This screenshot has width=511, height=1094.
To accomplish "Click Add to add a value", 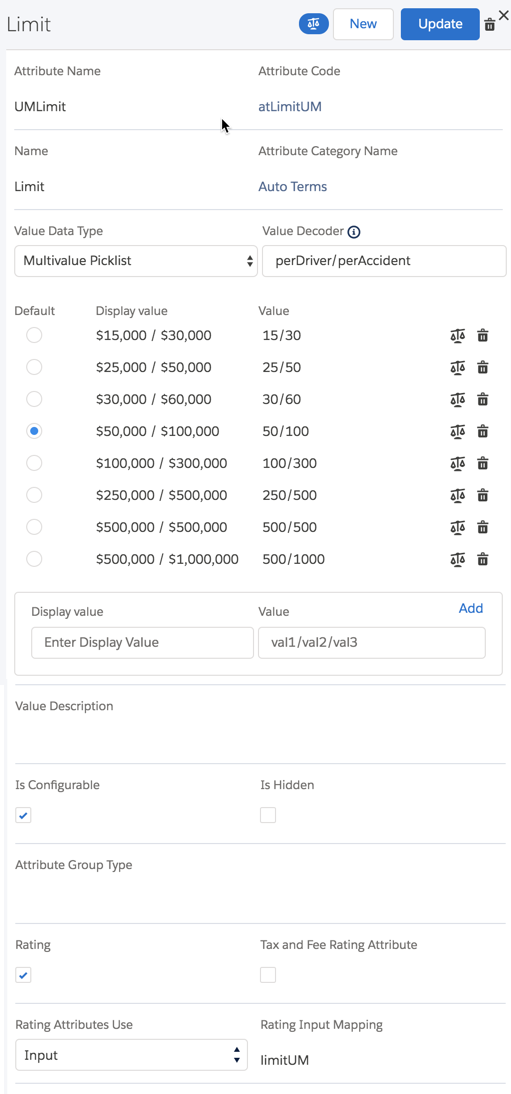I will [x=471, y=608].
